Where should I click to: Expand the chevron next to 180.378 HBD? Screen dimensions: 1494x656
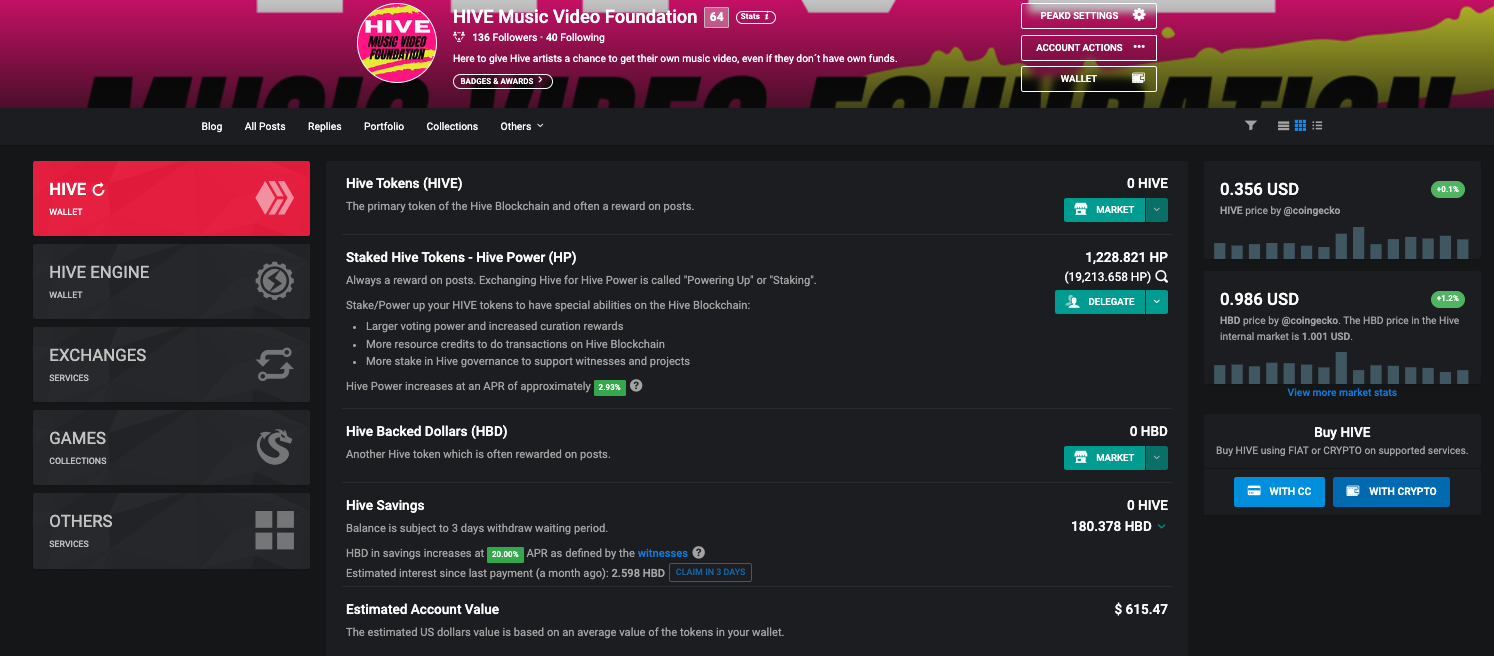pyautogui.click(x=1161, y=527)
